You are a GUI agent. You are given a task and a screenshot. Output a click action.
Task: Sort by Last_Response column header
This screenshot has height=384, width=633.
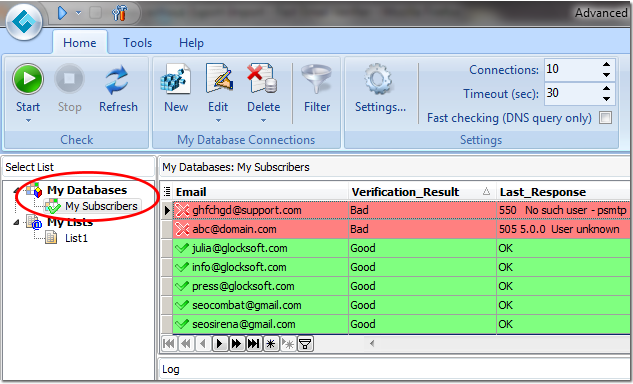(564, 192)
